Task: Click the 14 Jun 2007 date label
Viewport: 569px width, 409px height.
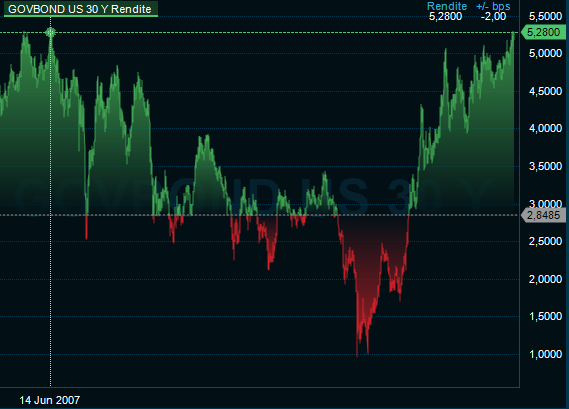Action: coord(50,400)
